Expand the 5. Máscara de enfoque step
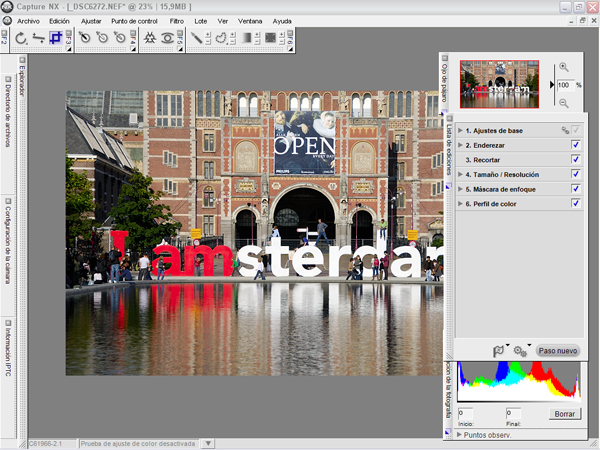Screen dimensions: 600x450 460,189
